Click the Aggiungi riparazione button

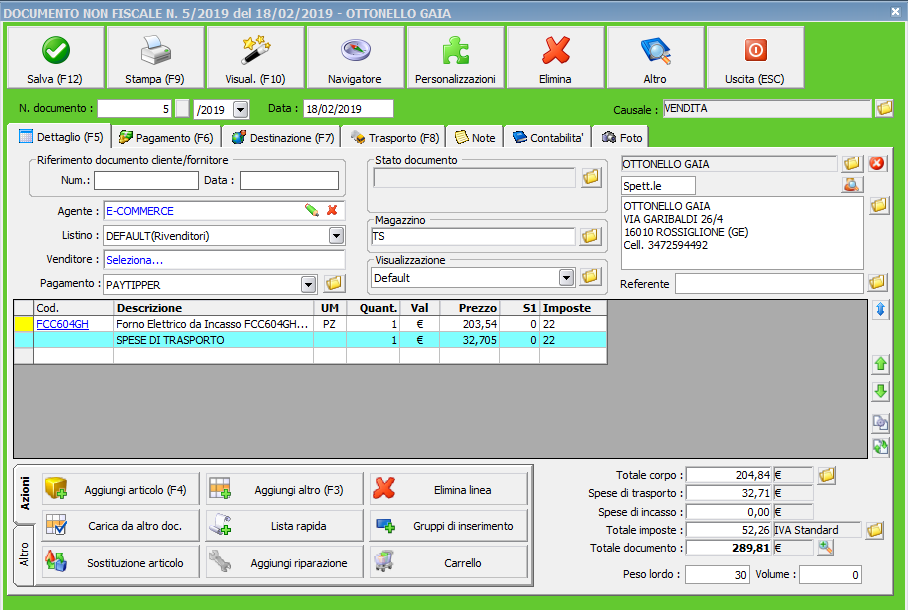tap(285, 562)
